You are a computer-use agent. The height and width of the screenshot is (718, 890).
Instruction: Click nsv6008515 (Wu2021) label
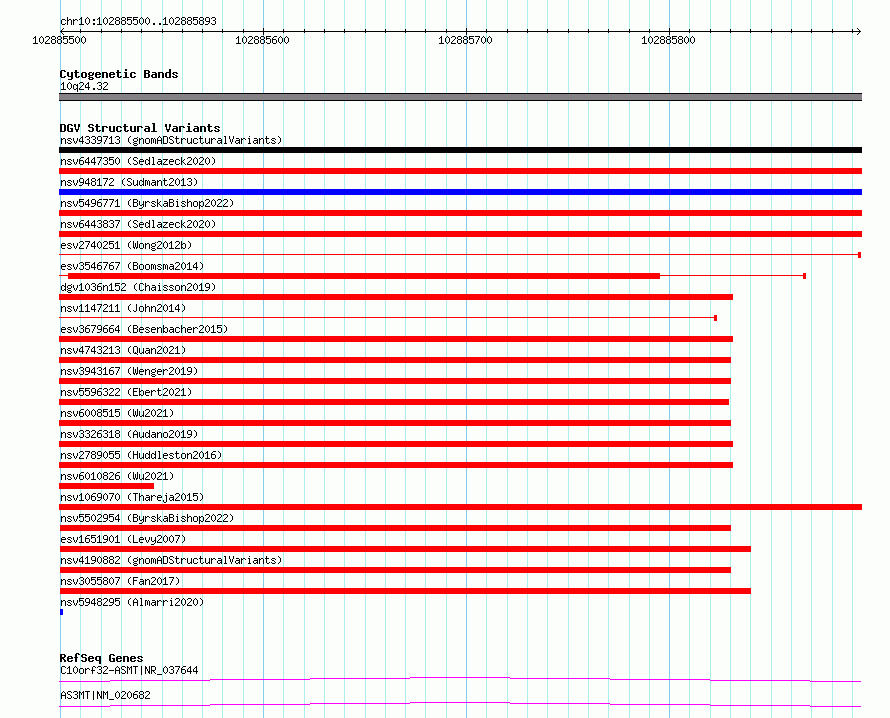click(x=117, y=413)
